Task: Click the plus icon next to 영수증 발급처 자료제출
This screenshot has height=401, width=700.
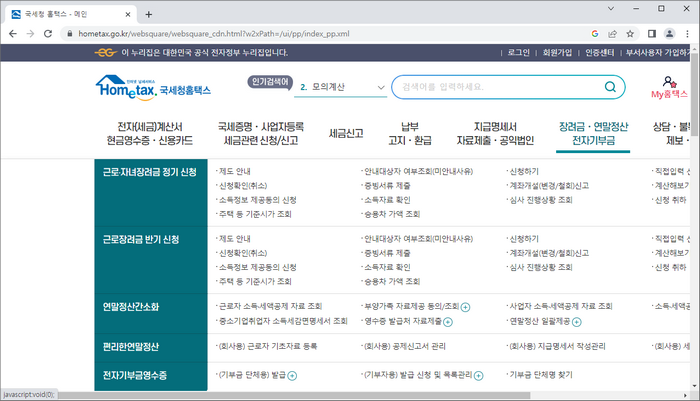Action: [448, 322]
